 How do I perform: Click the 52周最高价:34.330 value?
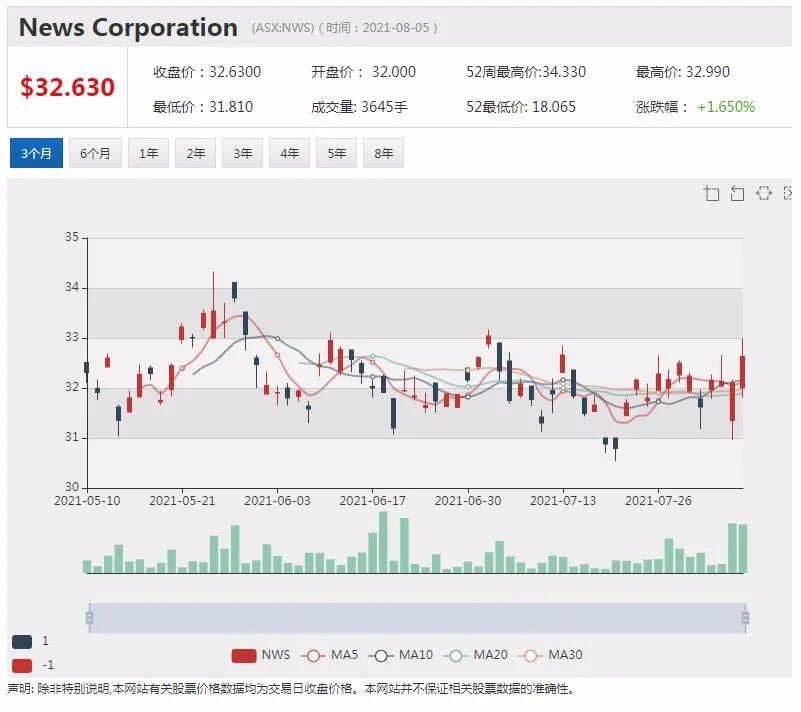coord(526,72)
